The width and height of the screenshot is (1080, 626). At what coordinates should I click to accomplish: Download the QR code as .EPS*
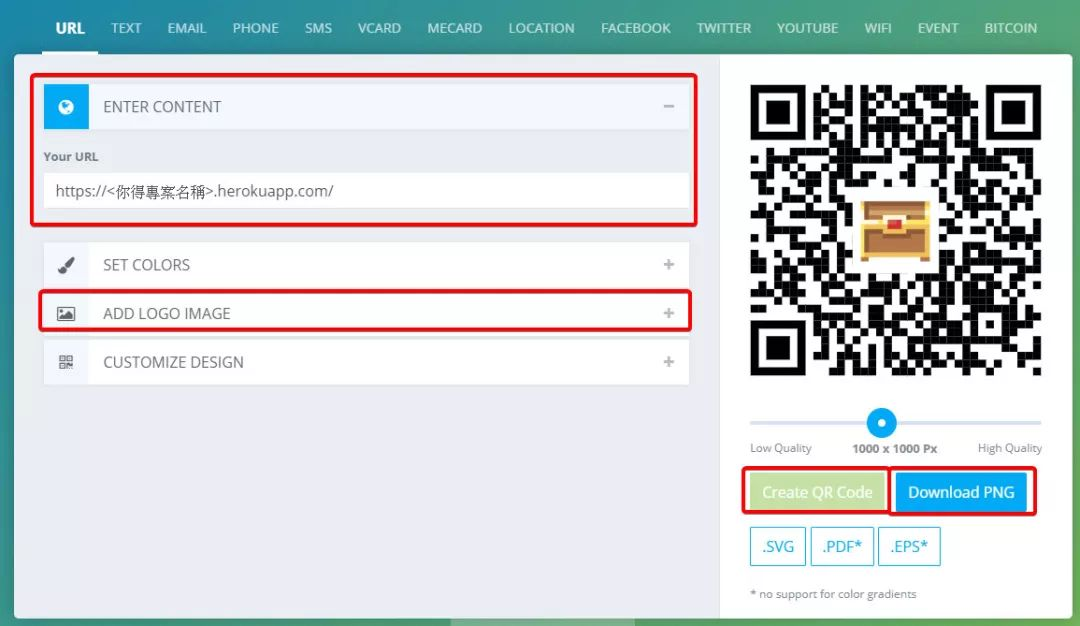coord(909,547)
